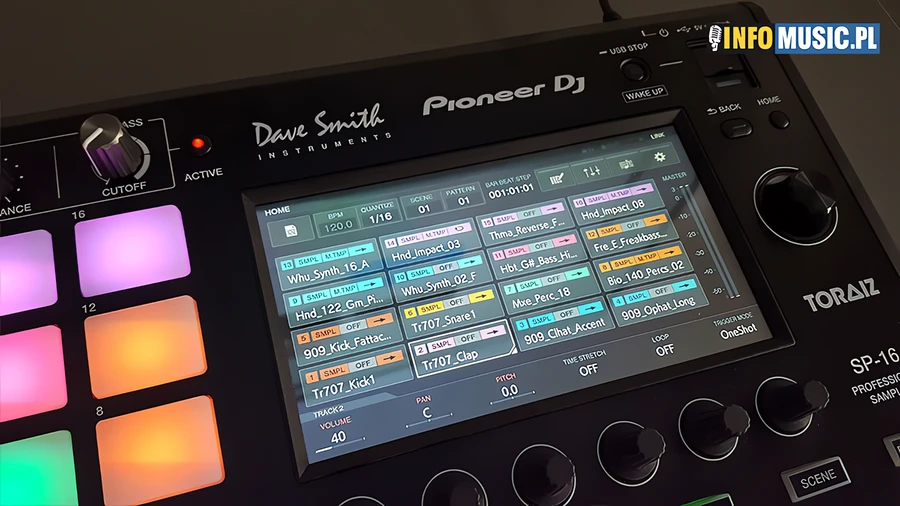The width and height of the screenshot is (900, 506).
Task: Toggle OFF tag on track 6 Tr707_Snare1
Action: pos(456,302)
